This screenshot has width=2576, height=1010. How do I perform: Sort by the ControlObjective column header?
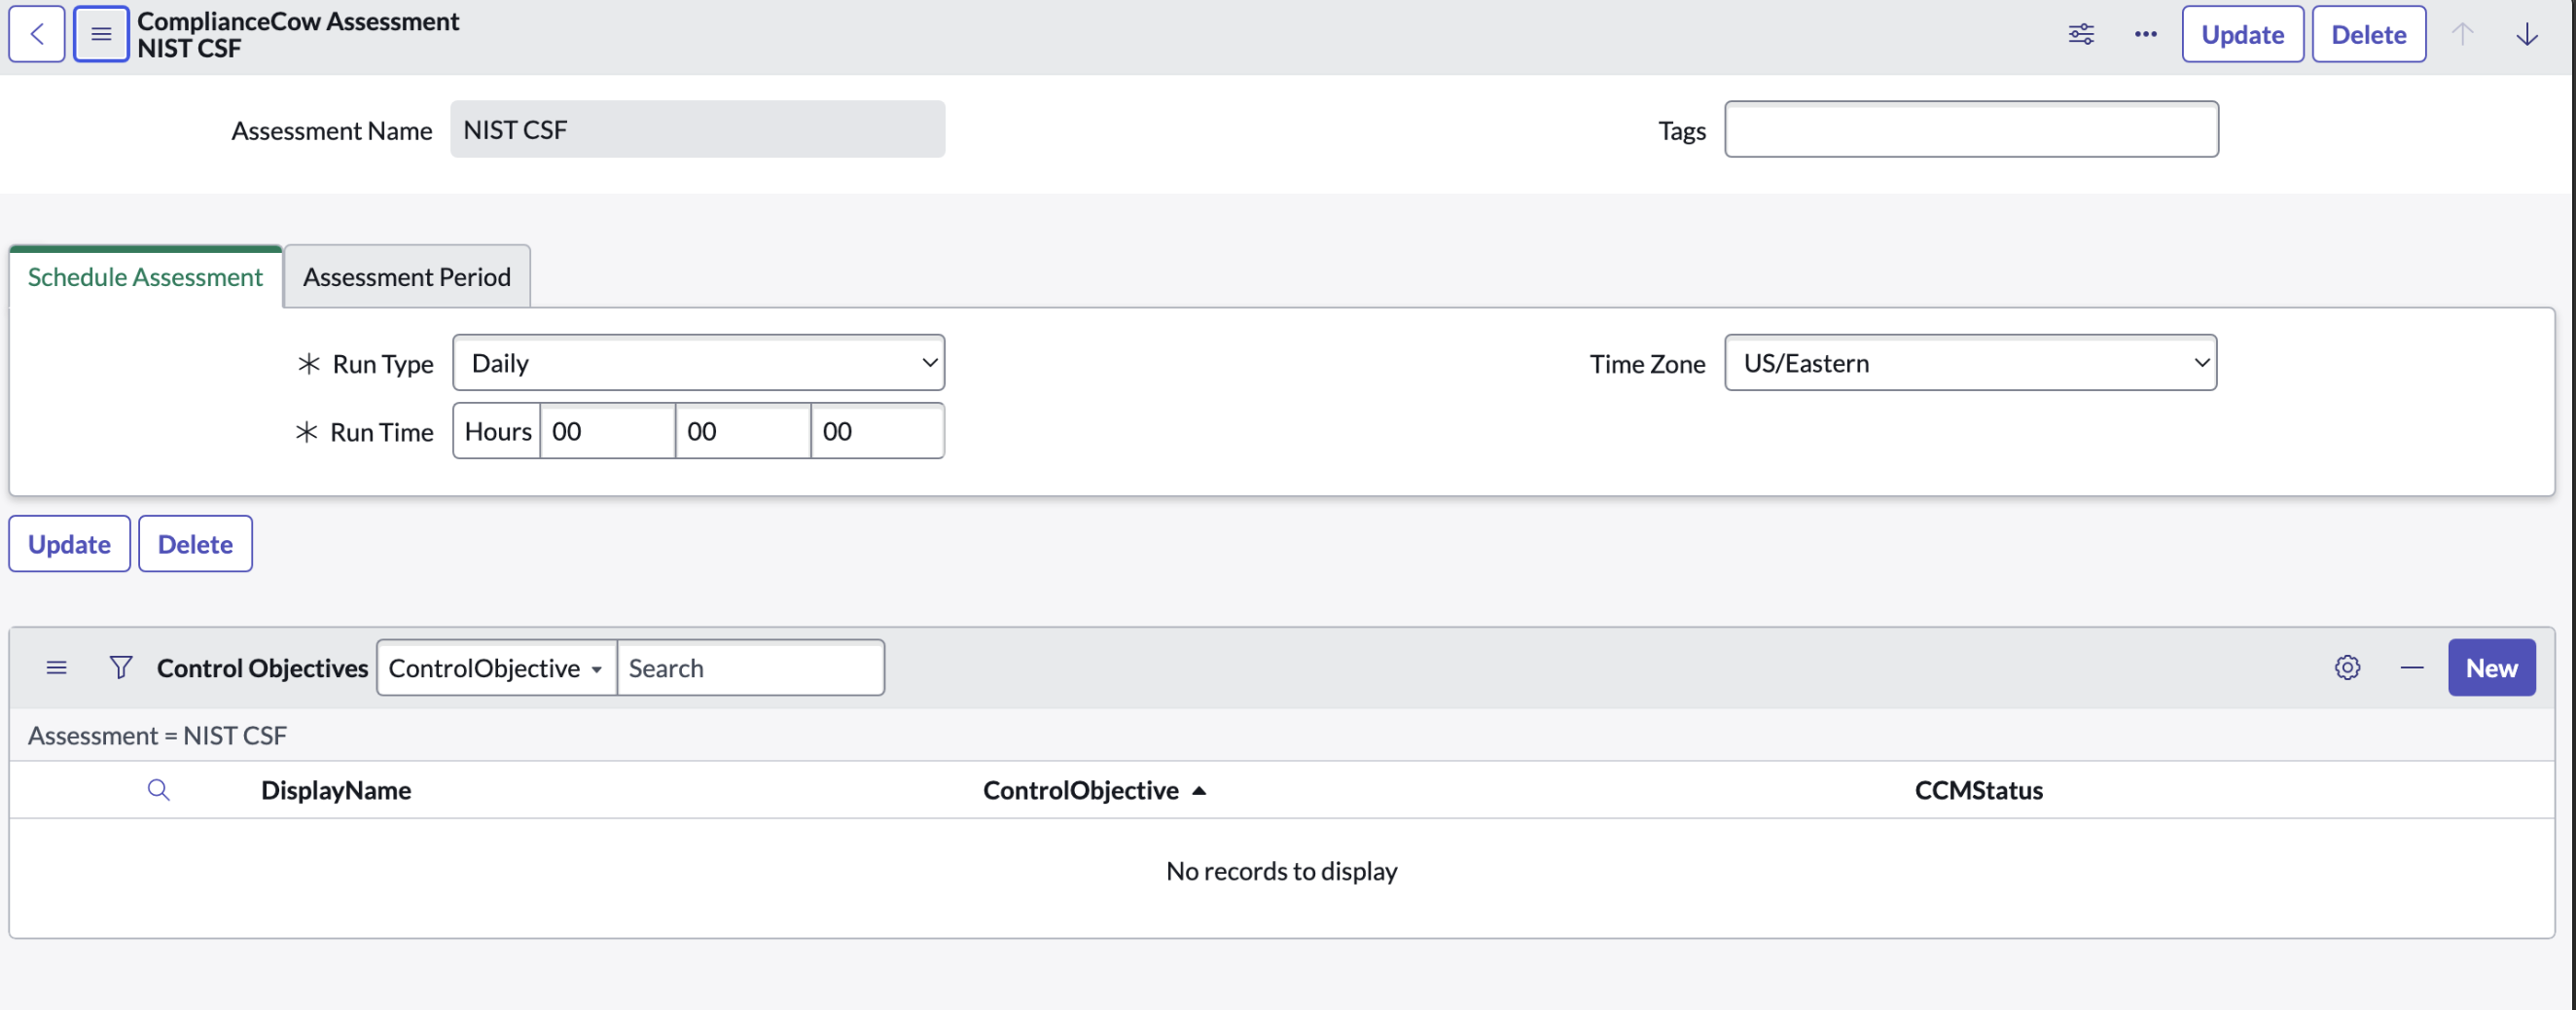(1080, 790)
